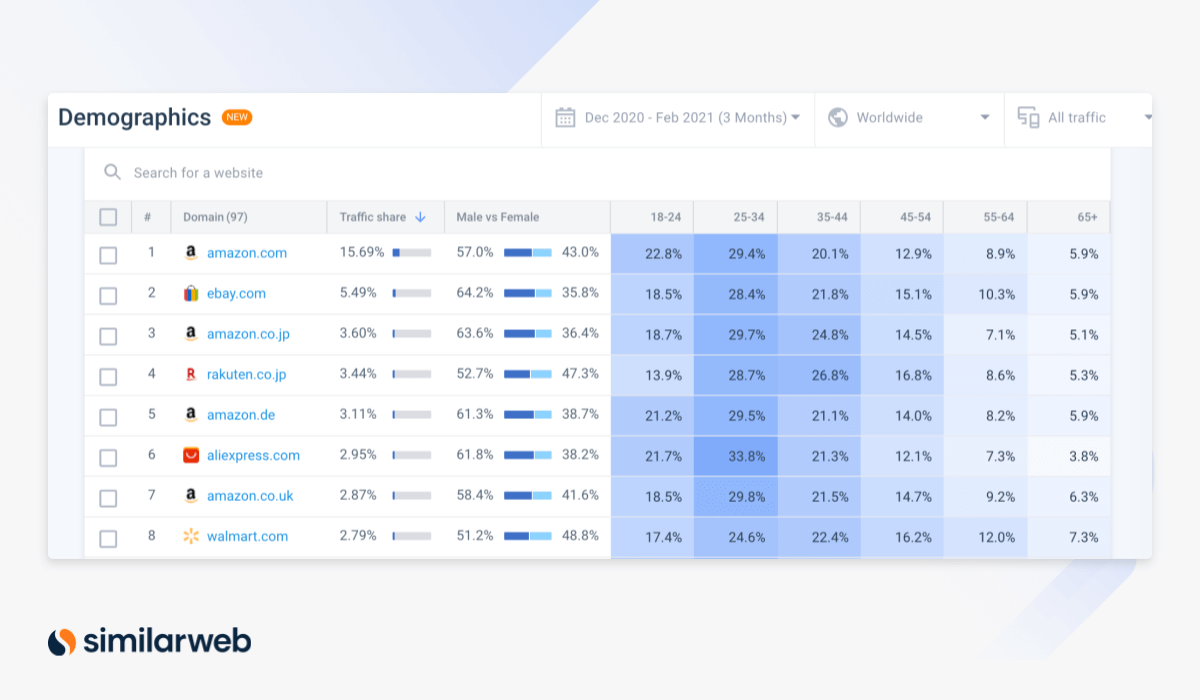The image size is (1200, 700).
Task: Click the 3.8% aliexpress 65+ cell
Action: point(1068,456)
